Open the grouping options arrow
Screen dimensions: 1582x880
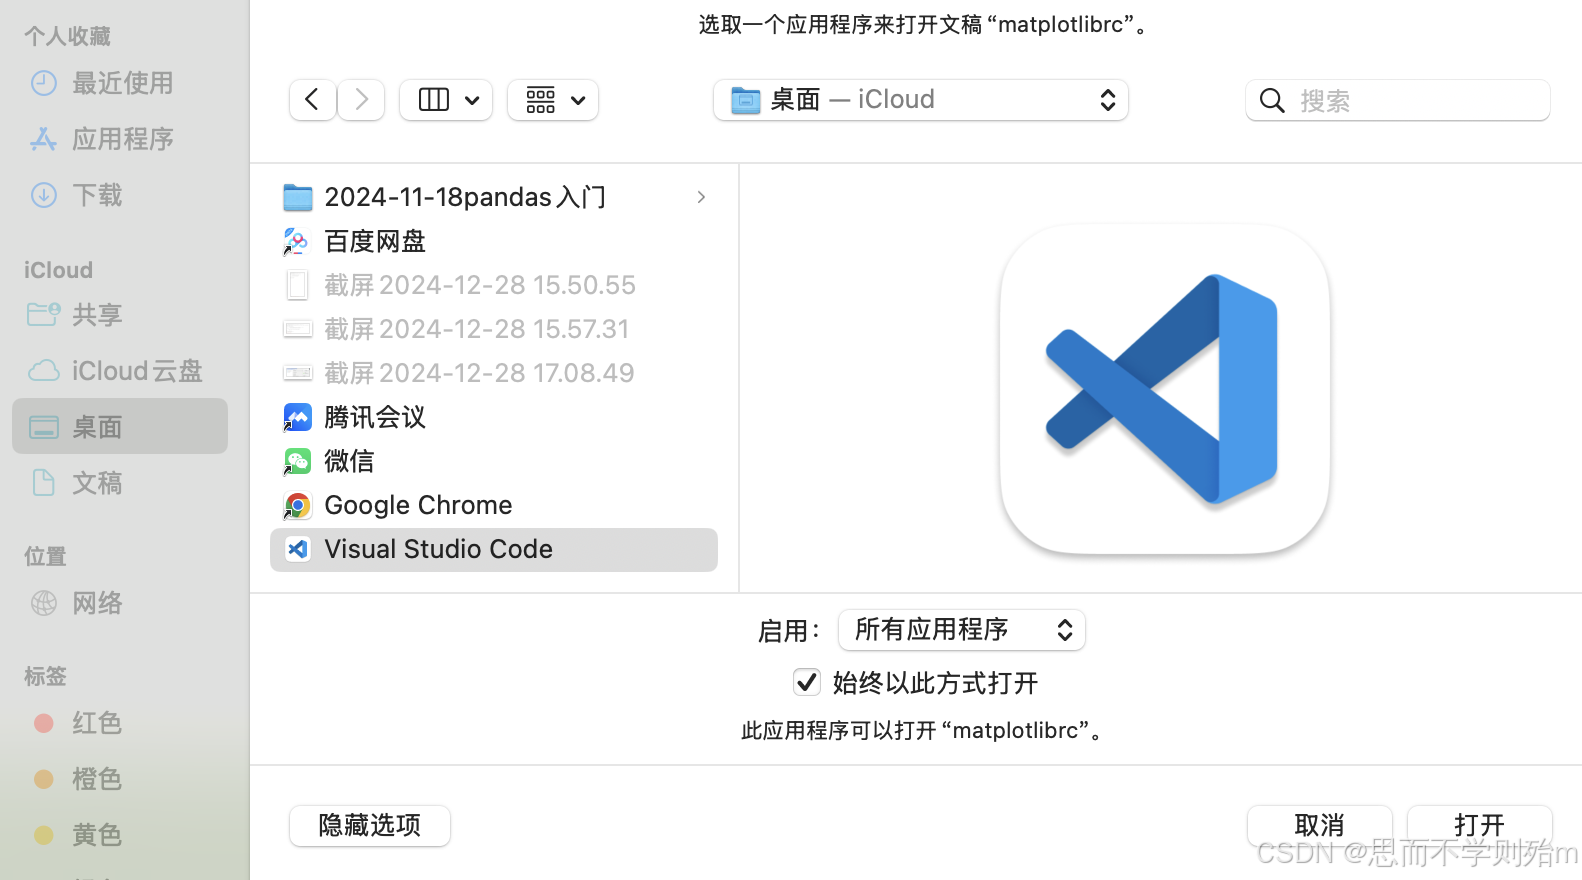point(578,100)
